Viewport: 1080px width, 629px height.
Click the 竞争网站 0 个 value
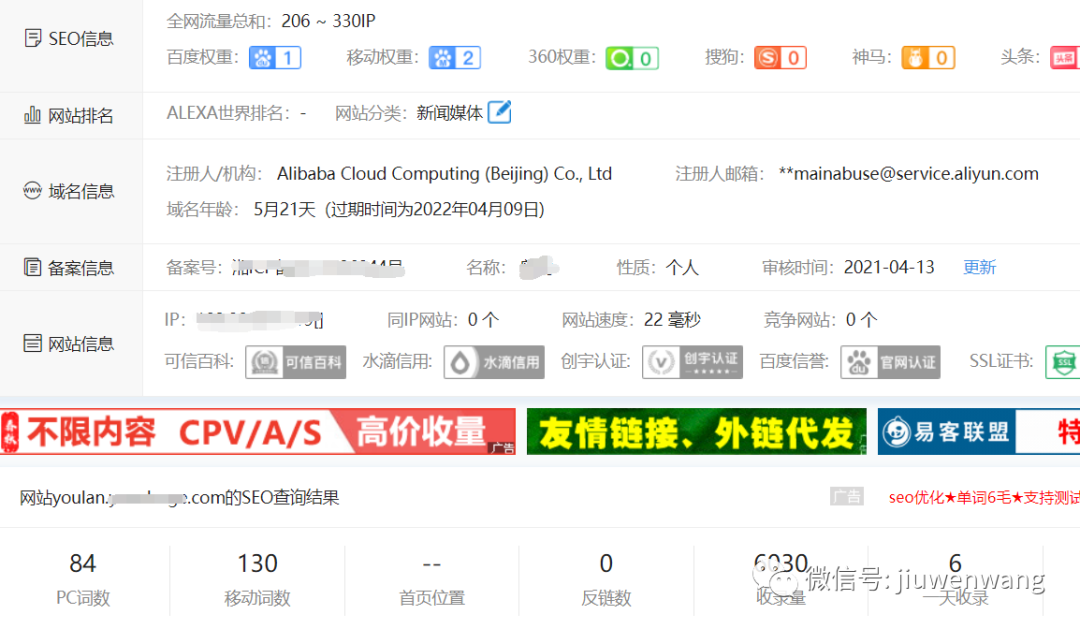click(862, 320)
